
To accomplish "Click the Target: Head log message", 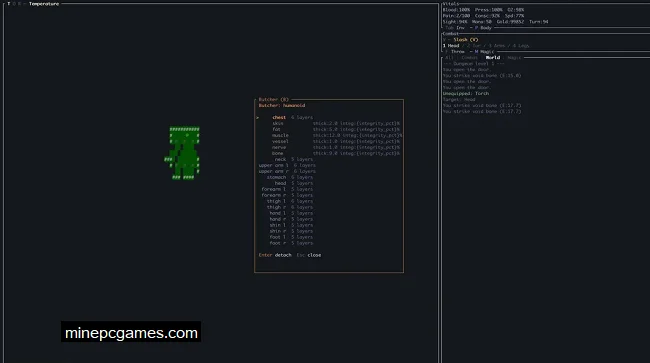I will point(459,99).
